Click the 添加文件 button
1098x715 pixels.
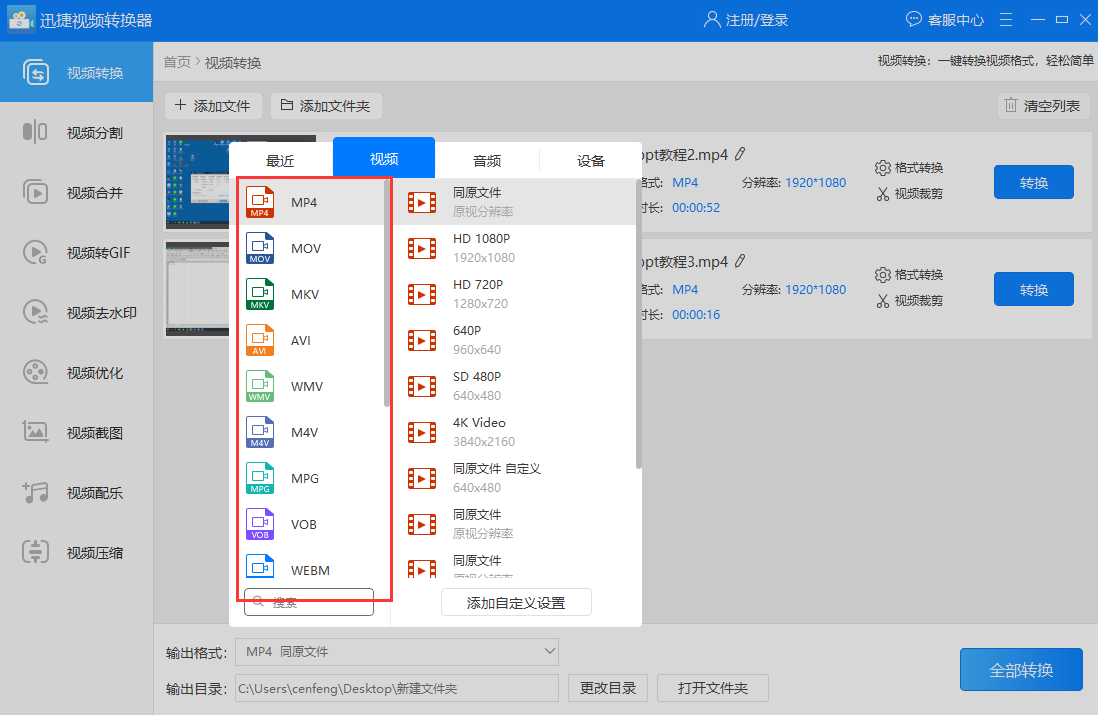(x=213, y=106)
